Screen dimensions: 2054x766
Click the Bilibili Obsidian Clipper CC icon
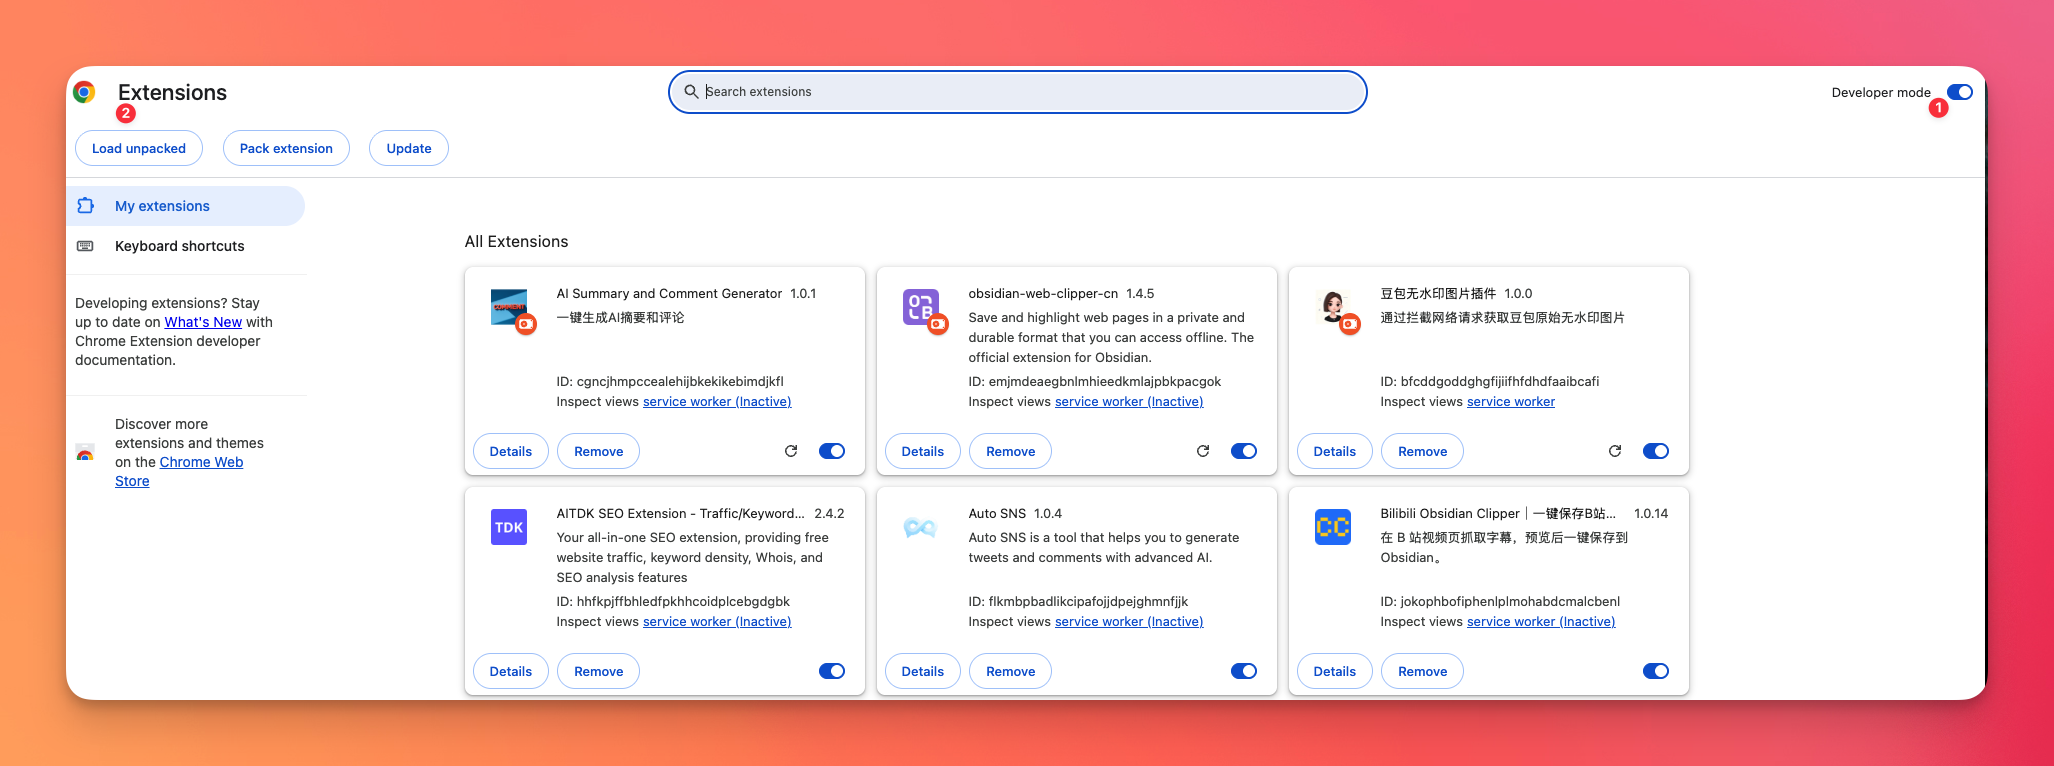click(1333, 527)
